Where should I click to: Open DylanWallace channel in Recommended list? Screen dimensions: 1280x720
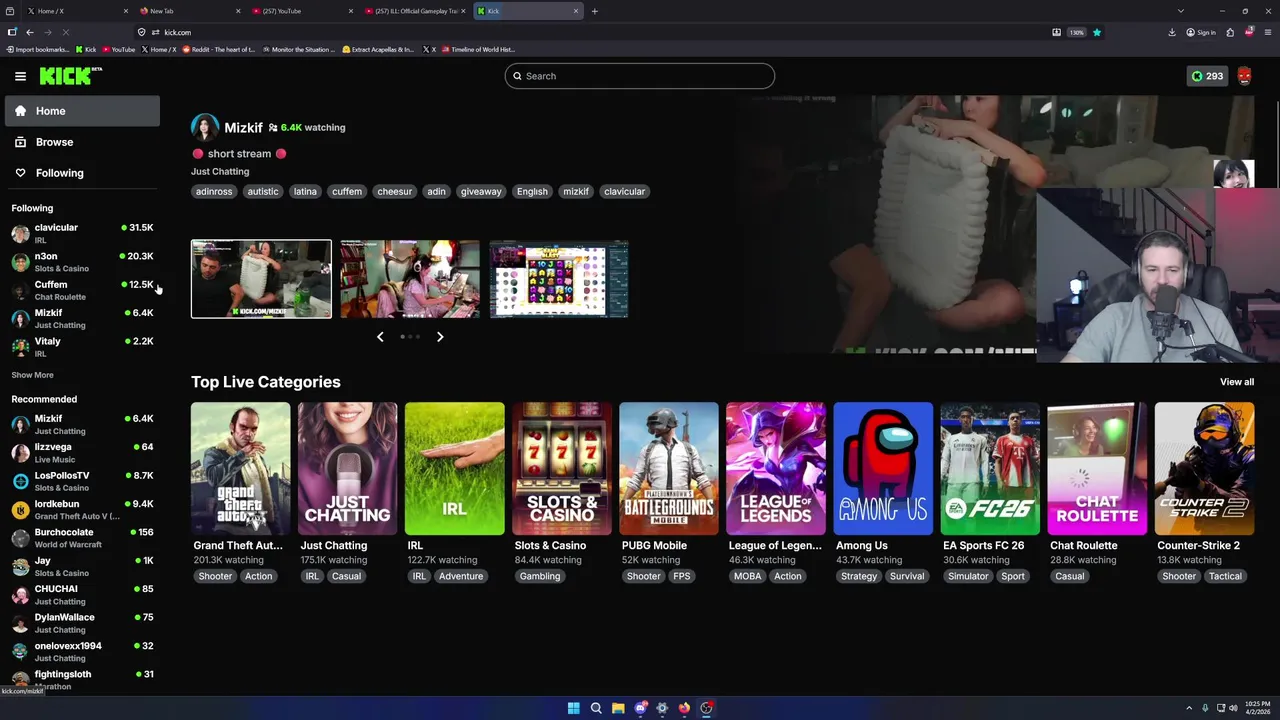click(x=82, y=623)
